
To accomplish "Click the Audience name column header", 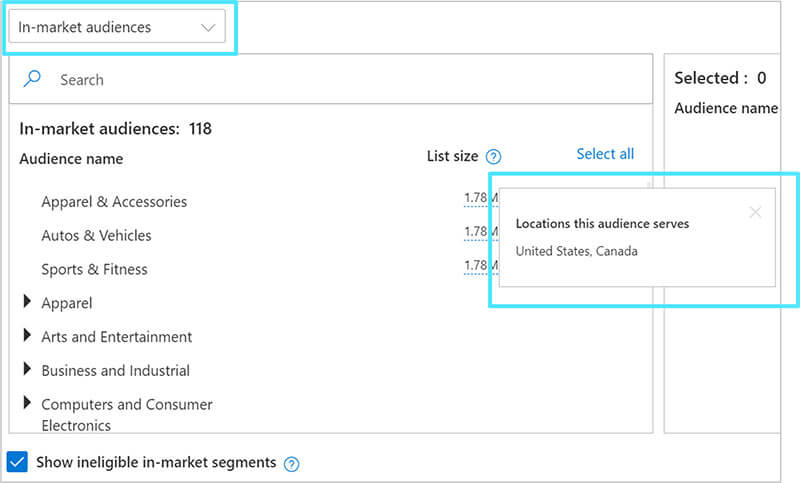I will pyautogui.click(x=71, y=158).
